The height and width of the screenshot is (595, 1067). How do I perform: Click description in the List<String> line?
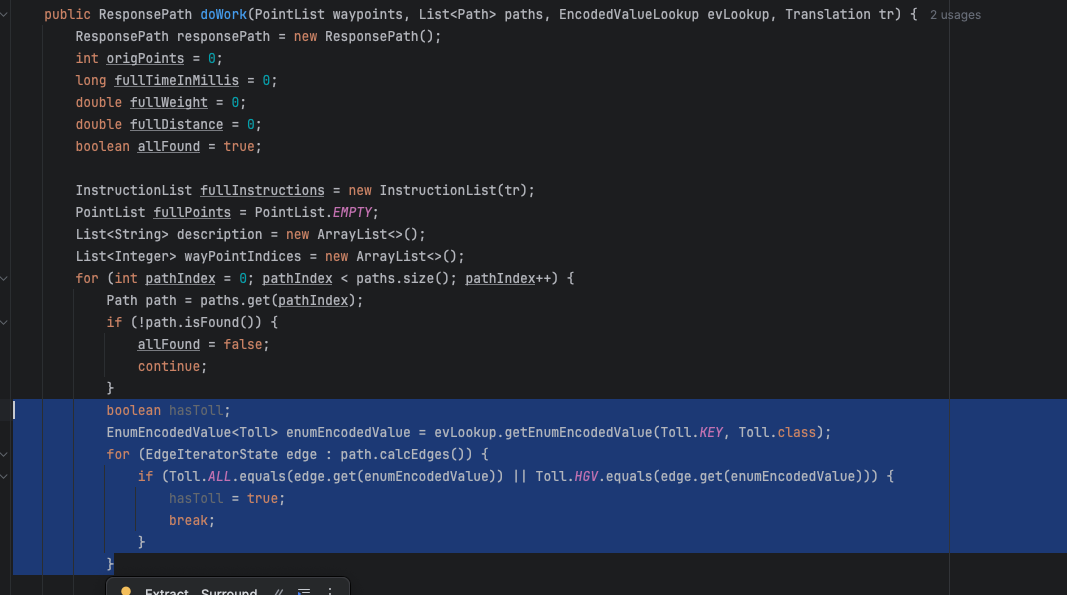(x=219, y=234)
